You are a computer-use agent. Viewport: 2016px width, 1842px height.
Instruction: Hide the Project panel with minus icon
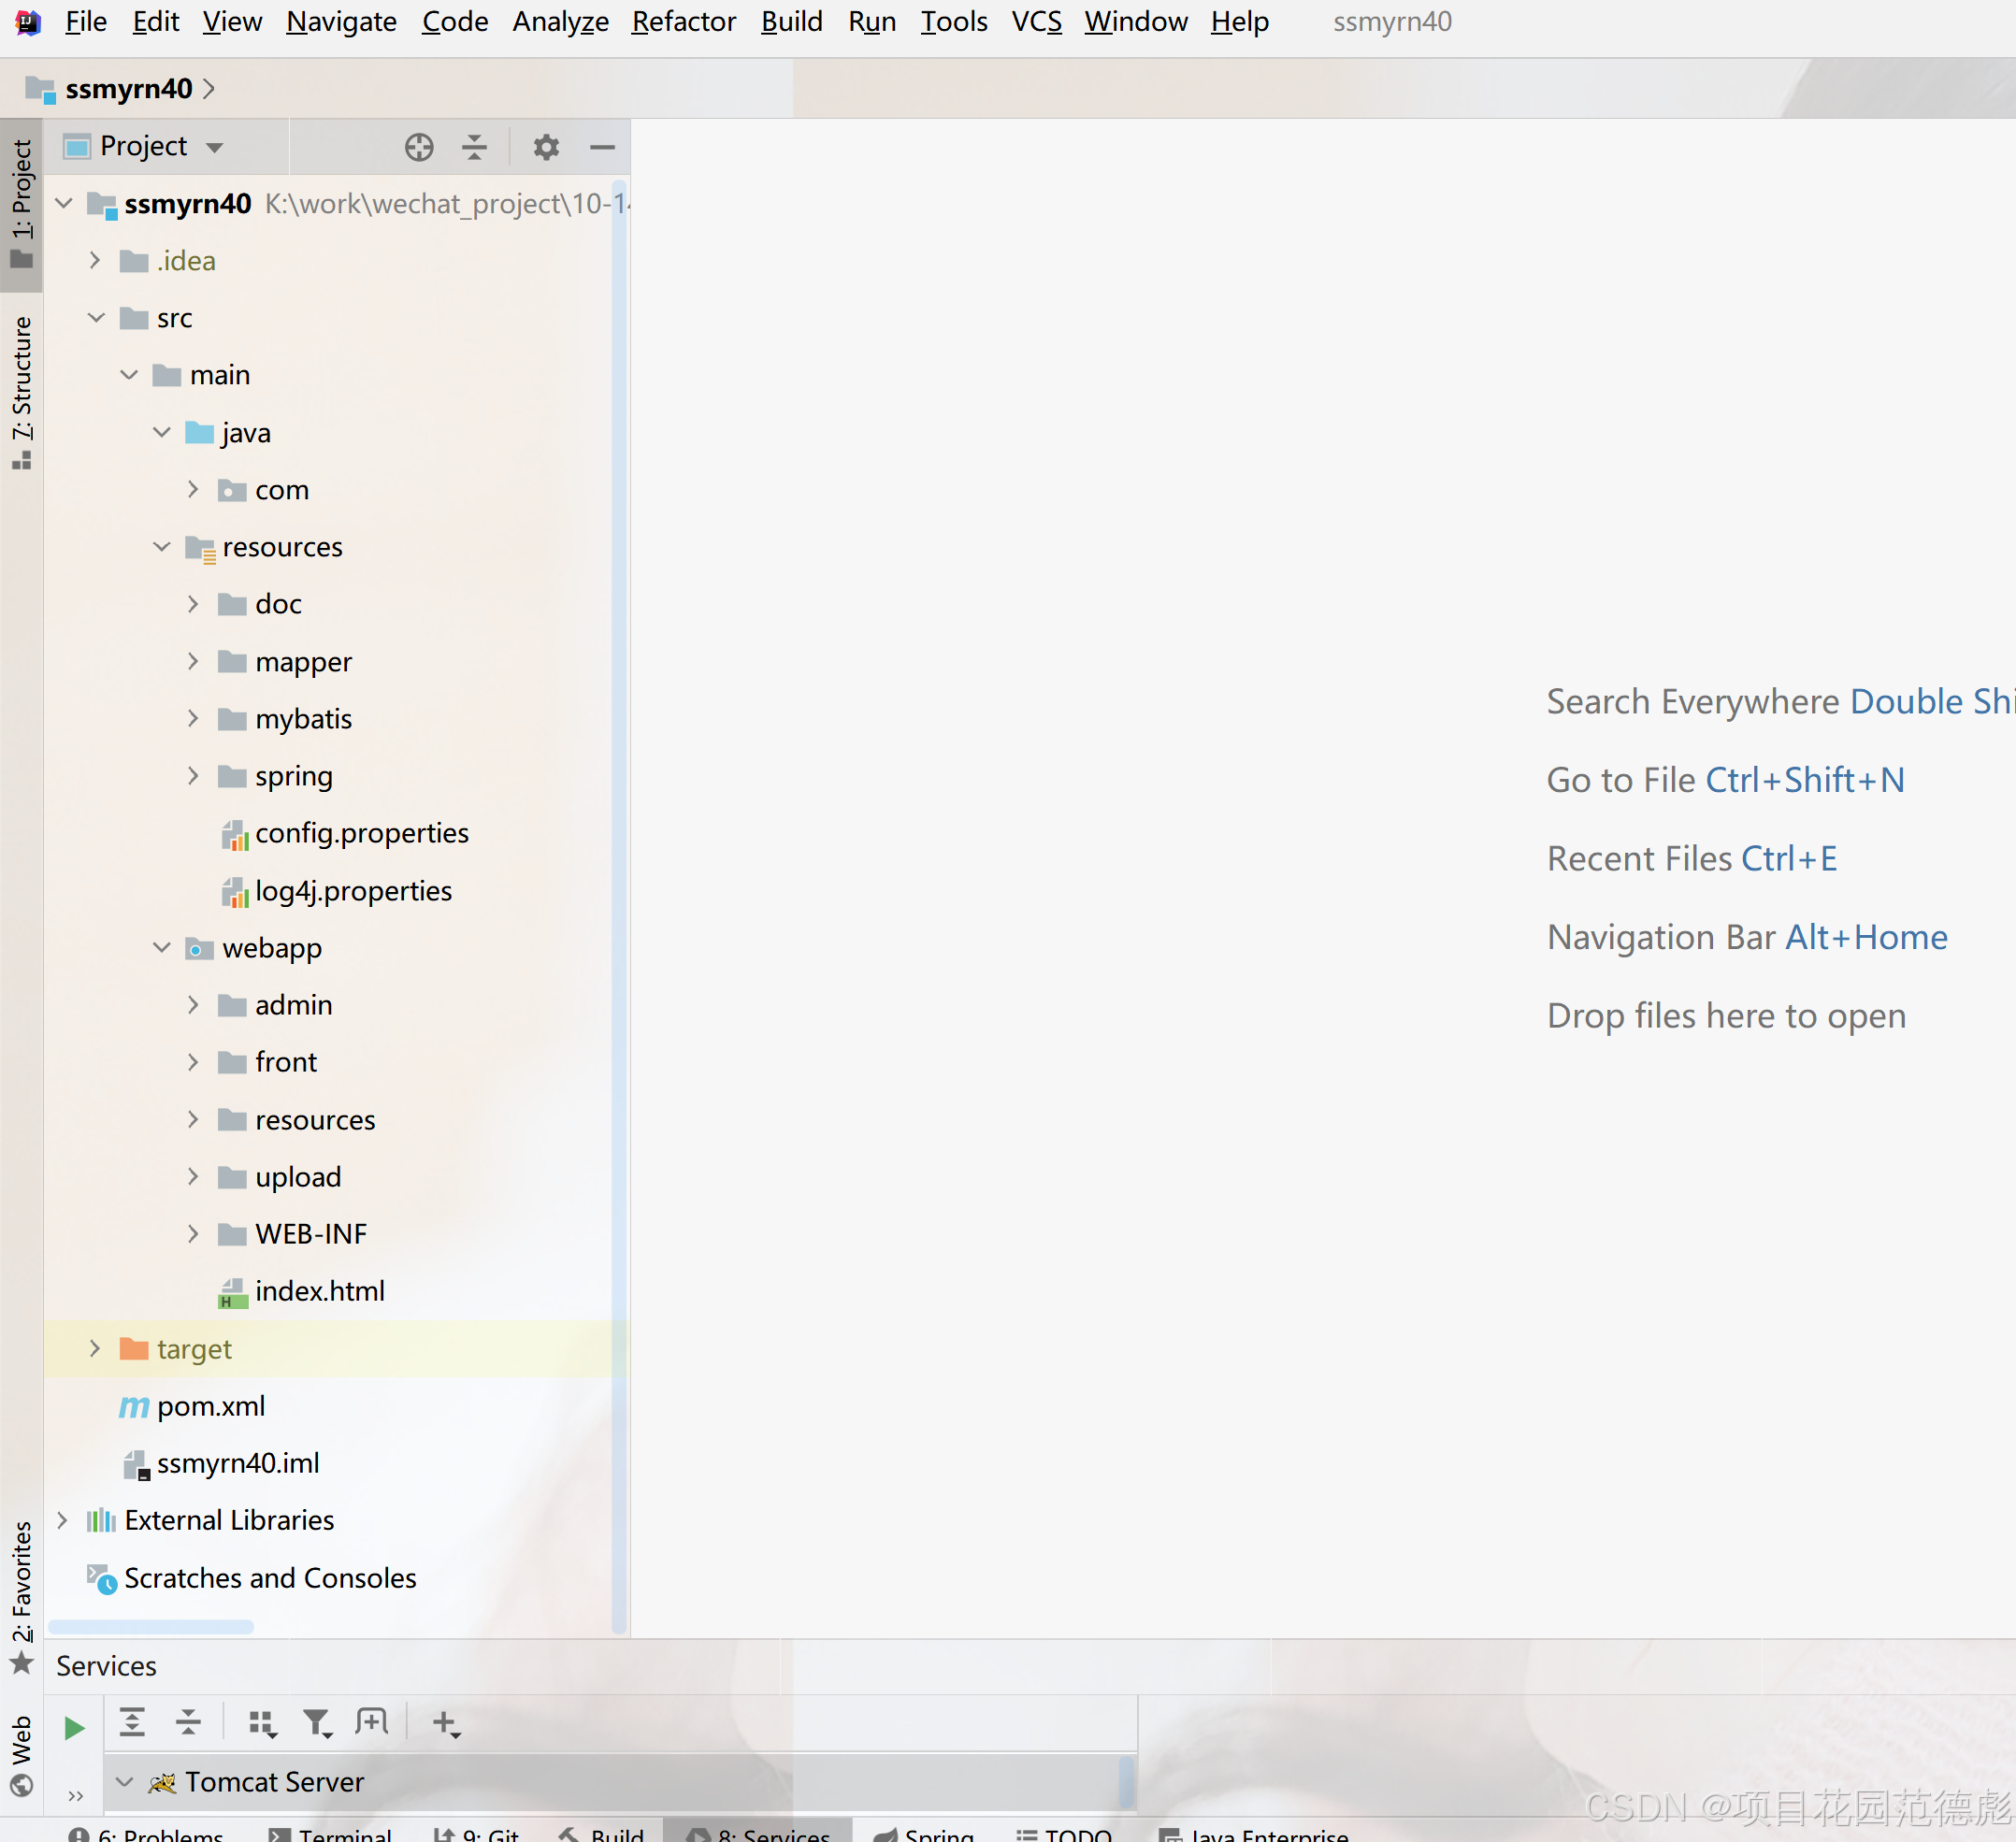[602, 147]
